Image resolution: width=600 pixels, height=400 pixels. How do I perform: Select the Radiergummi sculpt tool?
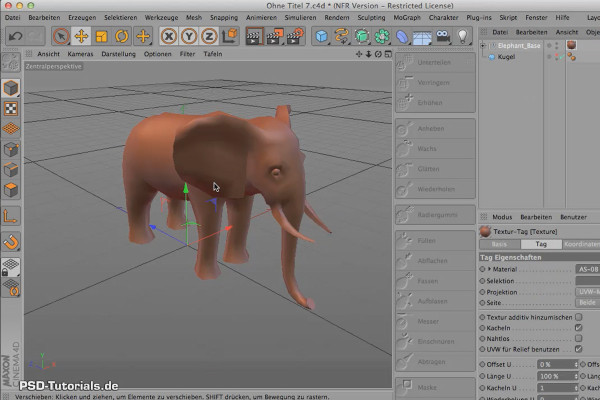pos(435,215)
